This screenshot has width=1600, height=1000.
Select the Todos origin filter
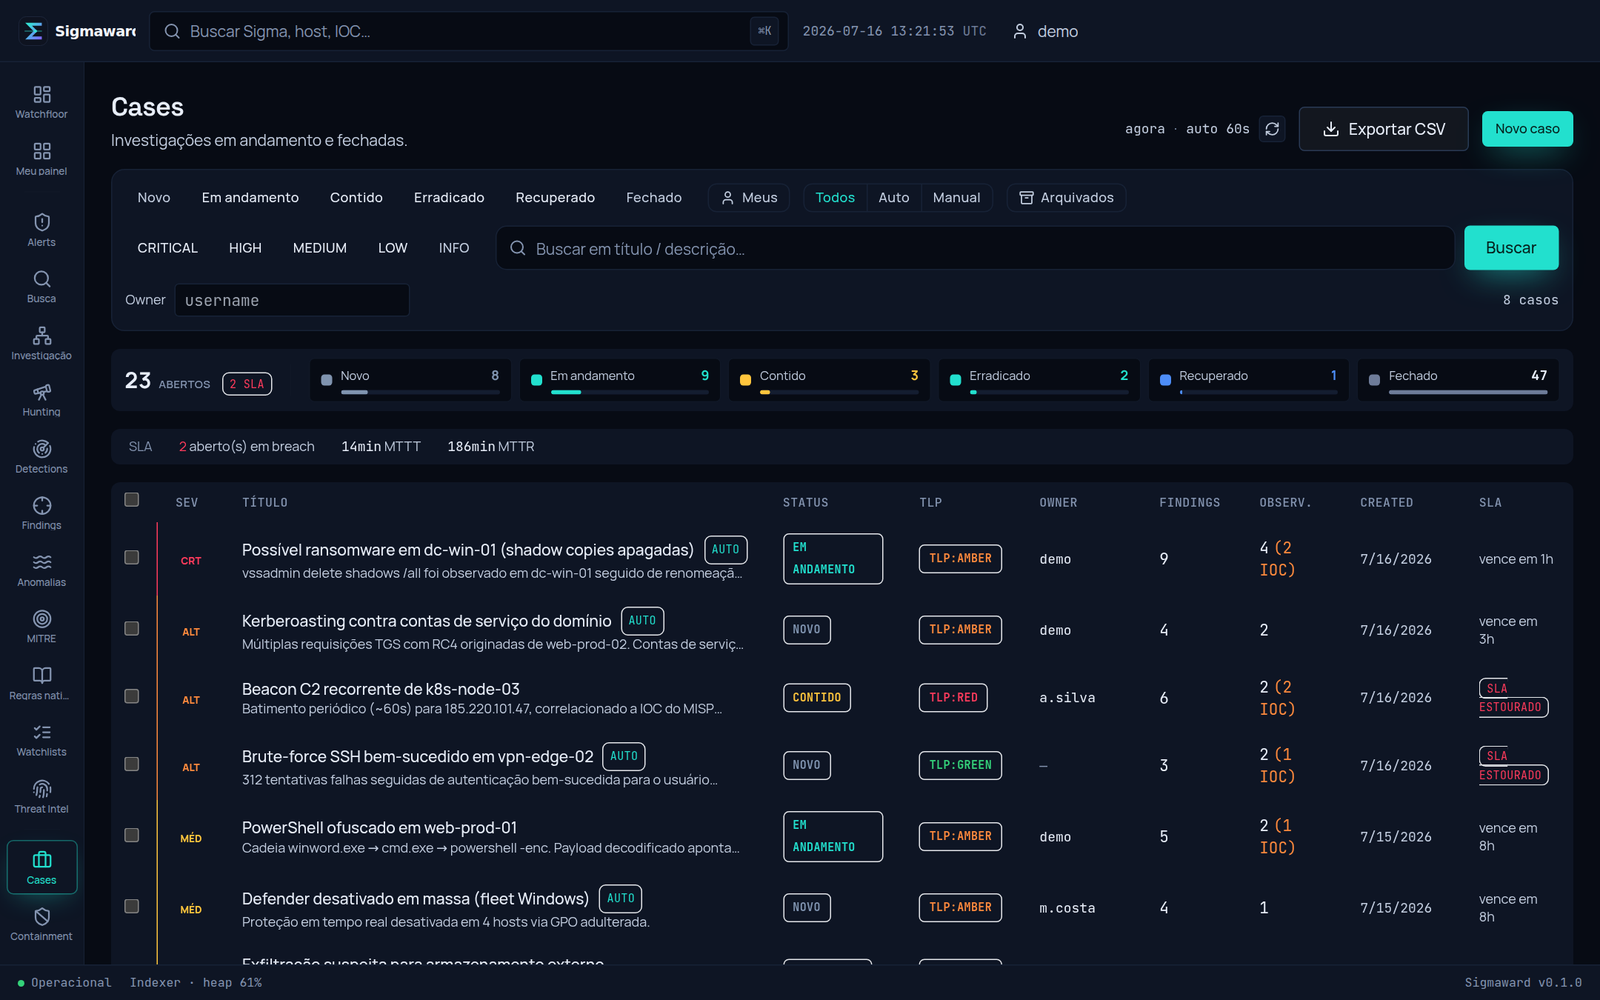[x=835, y=198]
